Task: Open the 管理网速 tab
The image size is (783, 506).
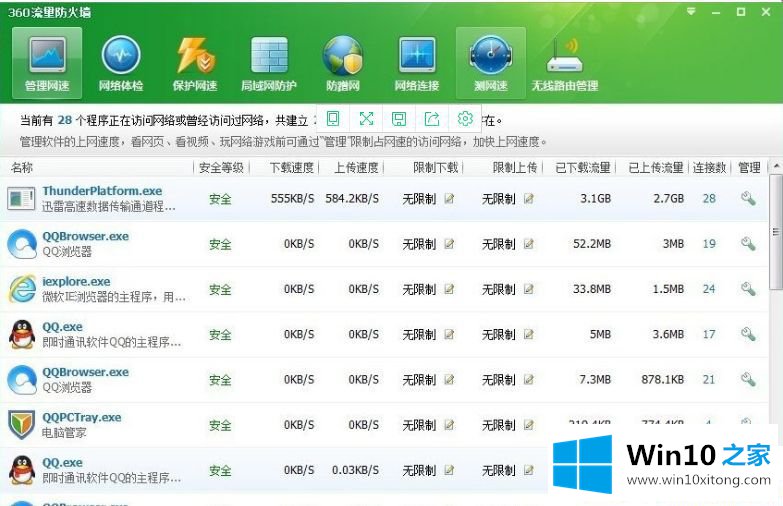Action: (x=47, y=63)
